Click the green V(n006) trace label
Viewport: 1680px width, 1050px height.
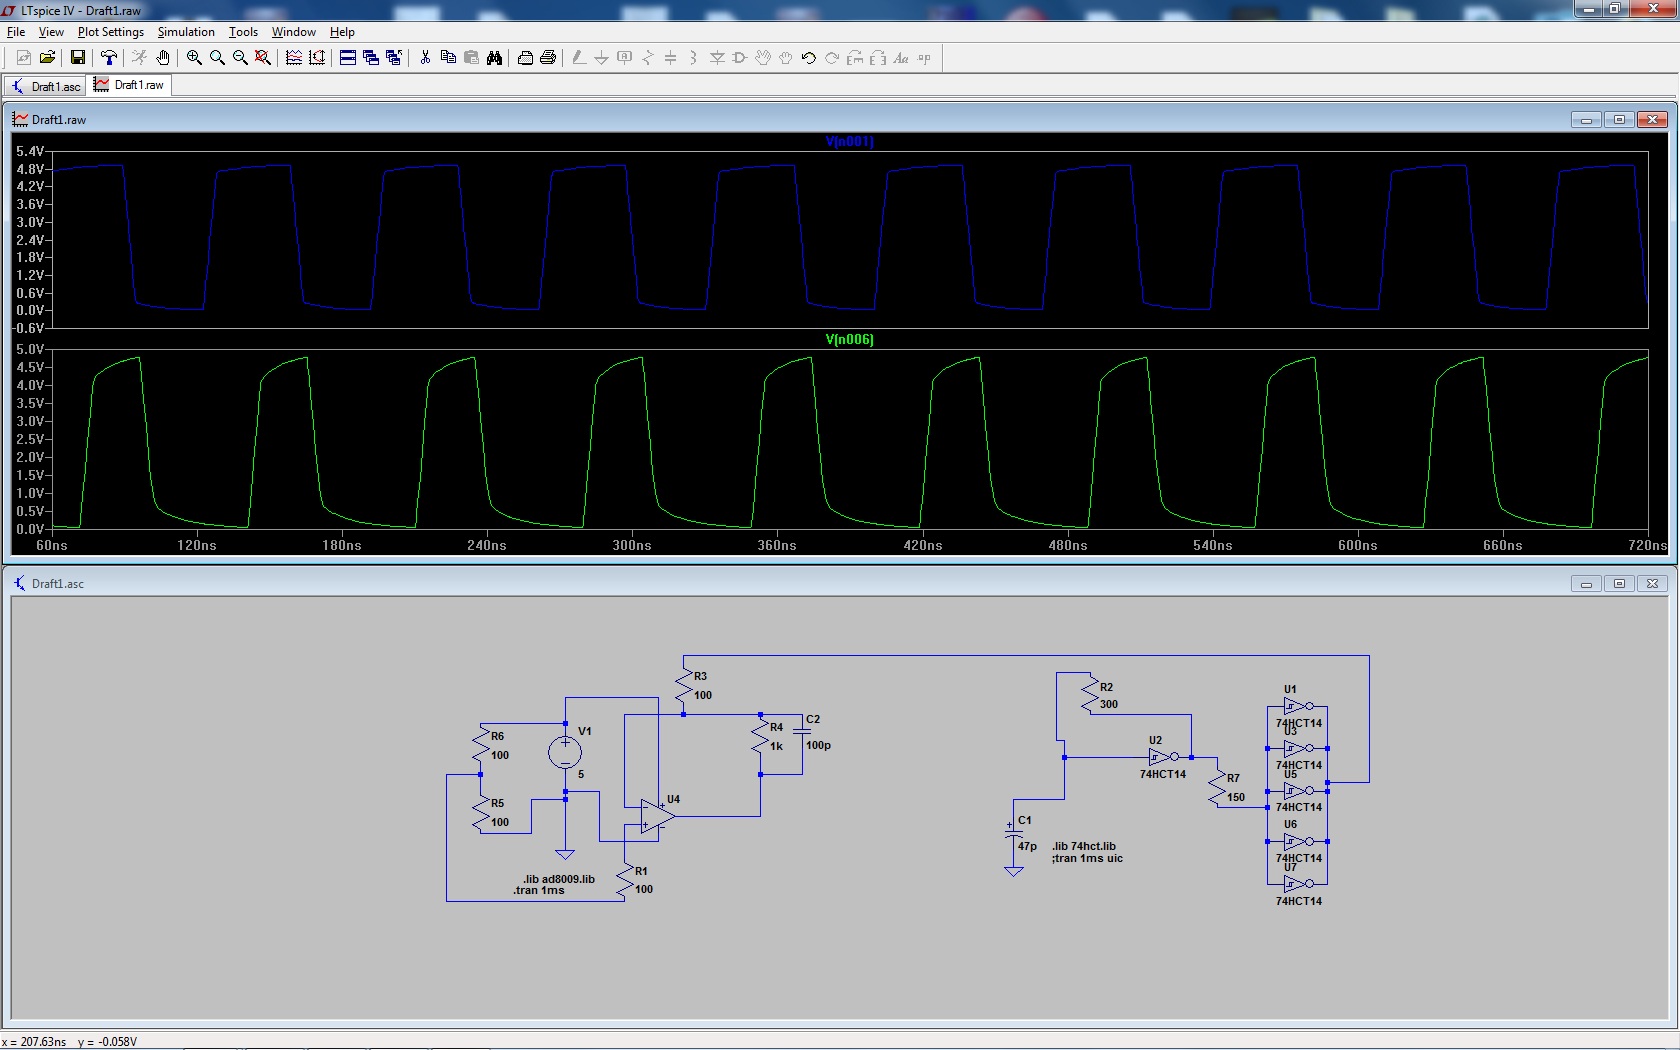[849, 340]
